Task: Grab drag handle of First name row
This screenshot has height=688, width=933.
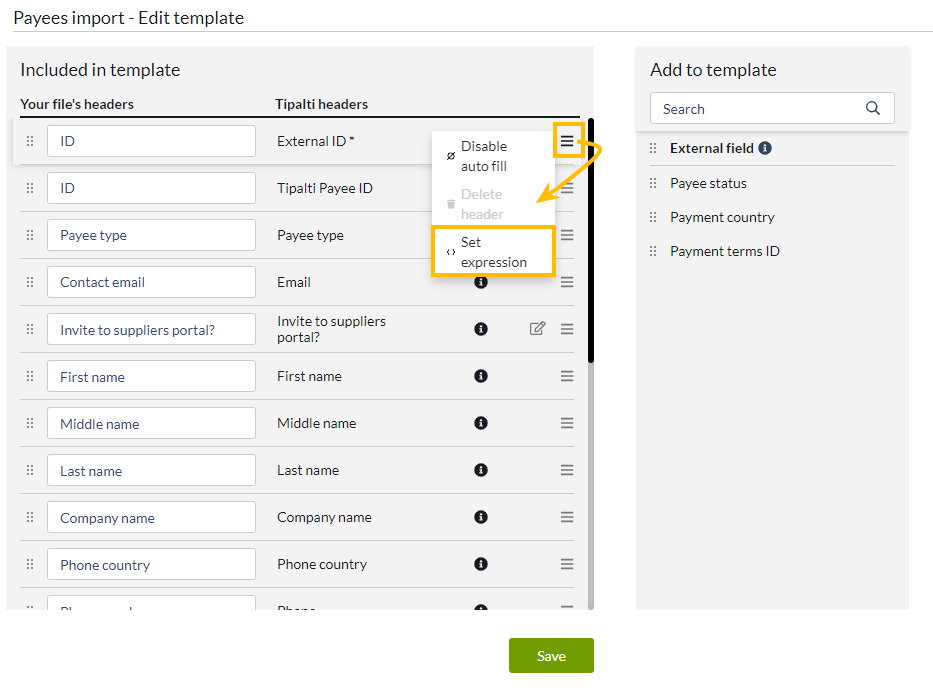Action: click(x=30, y=376)
